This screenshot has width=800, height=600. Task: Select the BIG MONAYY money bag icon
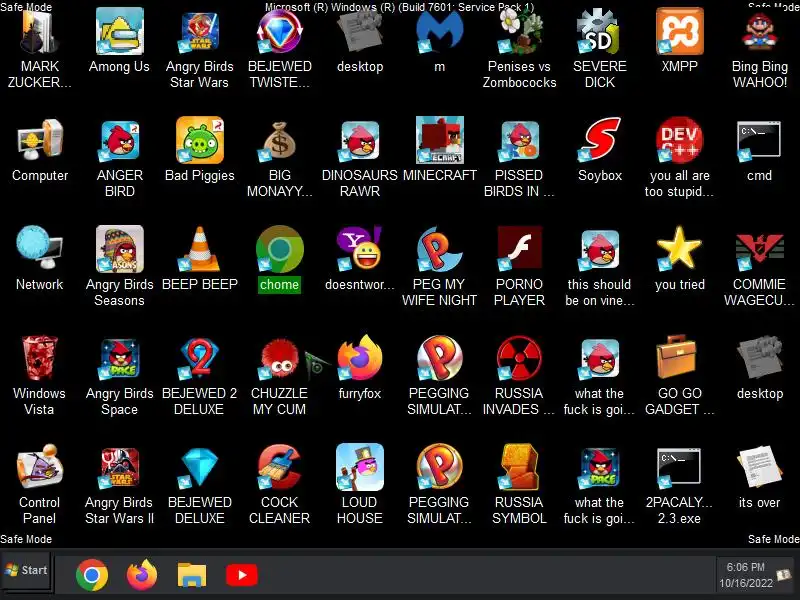(x=280, y=141)
